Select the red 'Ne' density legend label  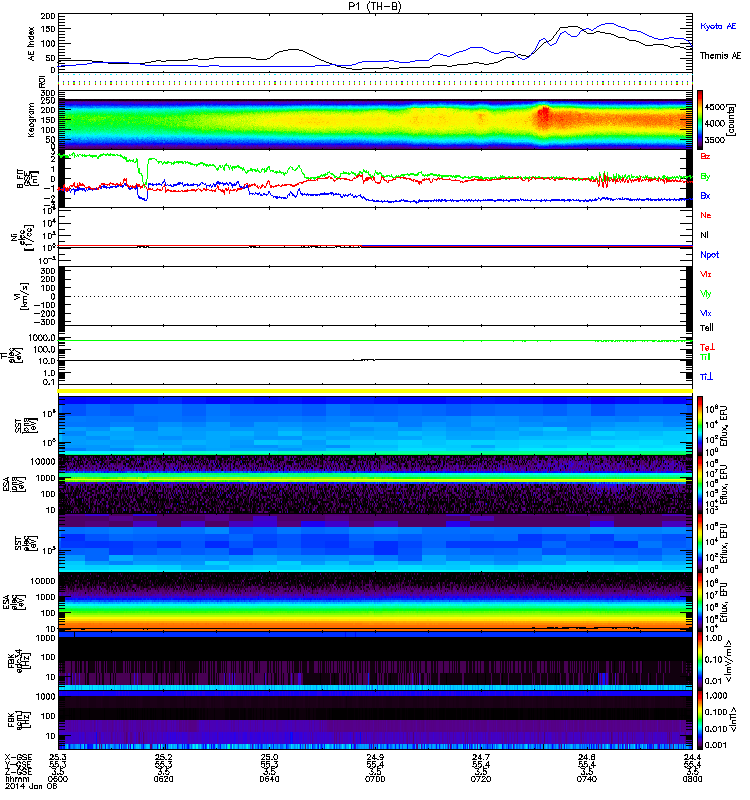[706, 215]
